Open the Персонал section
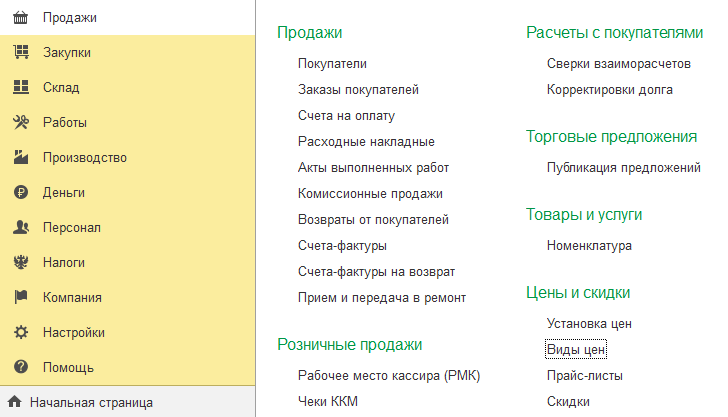Screen dimensions: 728x417 [x=128, y=228]
